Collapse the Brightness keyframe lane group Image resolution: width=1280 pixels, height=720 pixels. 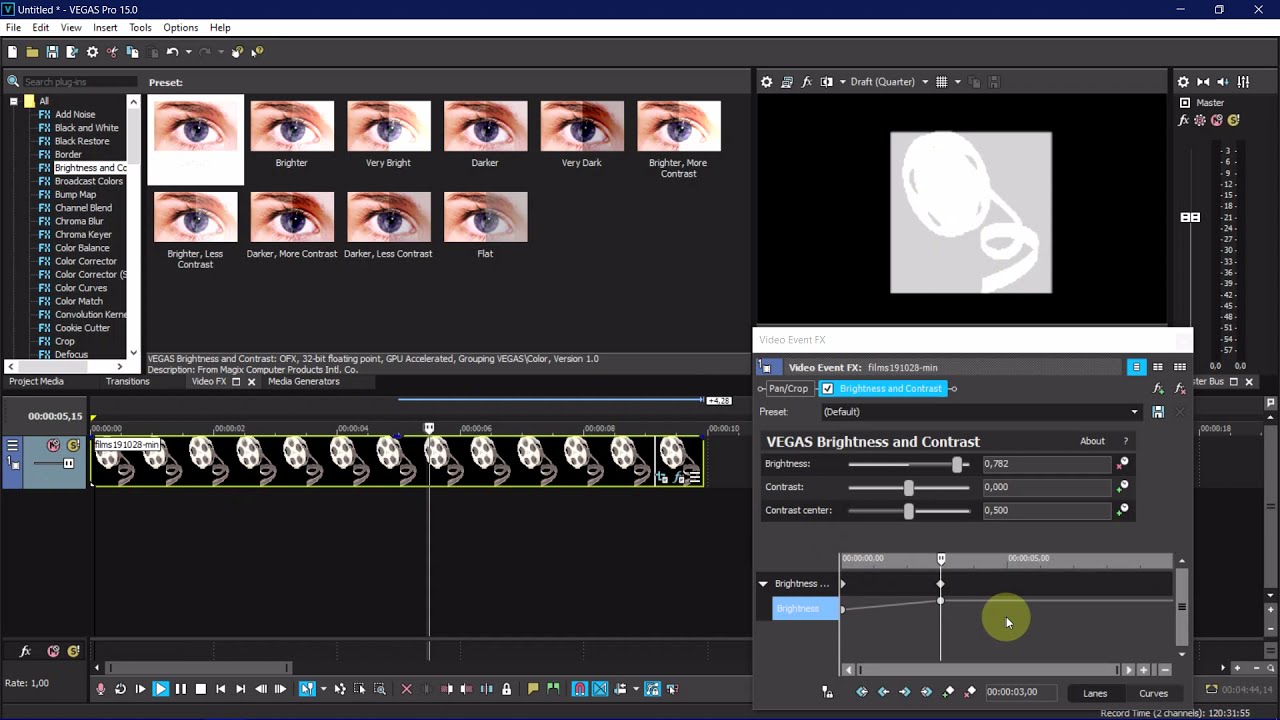pos(763,584)
